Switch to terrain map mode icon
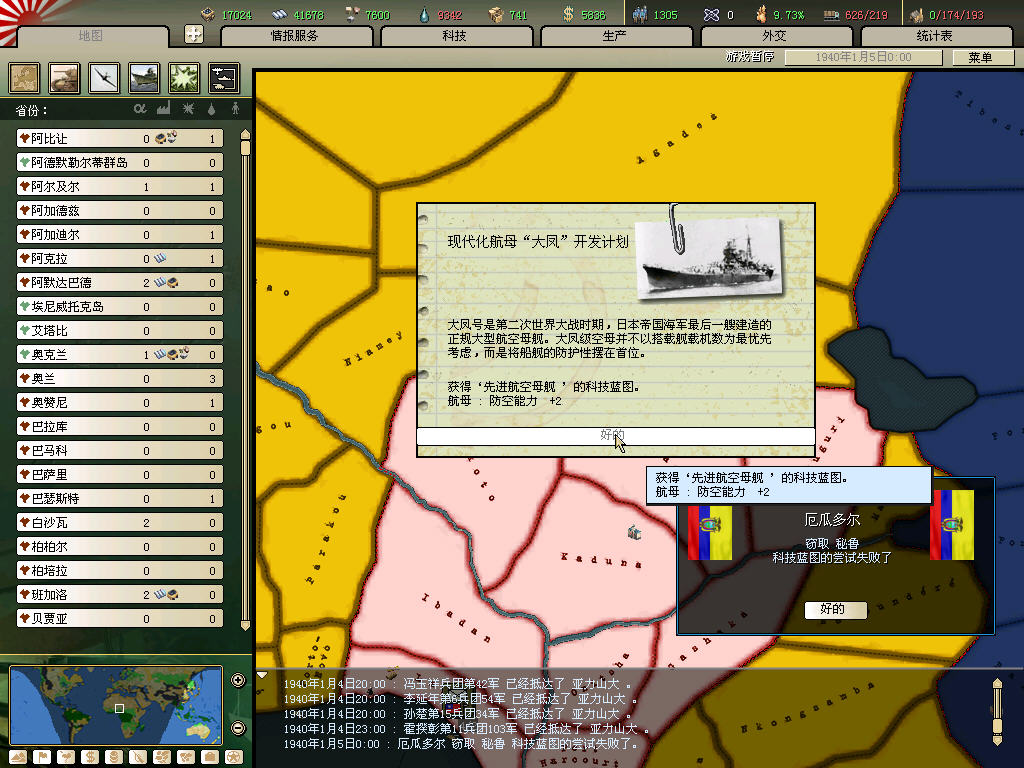This screenshot has height=768, width=1024. [x=20, y=757]
